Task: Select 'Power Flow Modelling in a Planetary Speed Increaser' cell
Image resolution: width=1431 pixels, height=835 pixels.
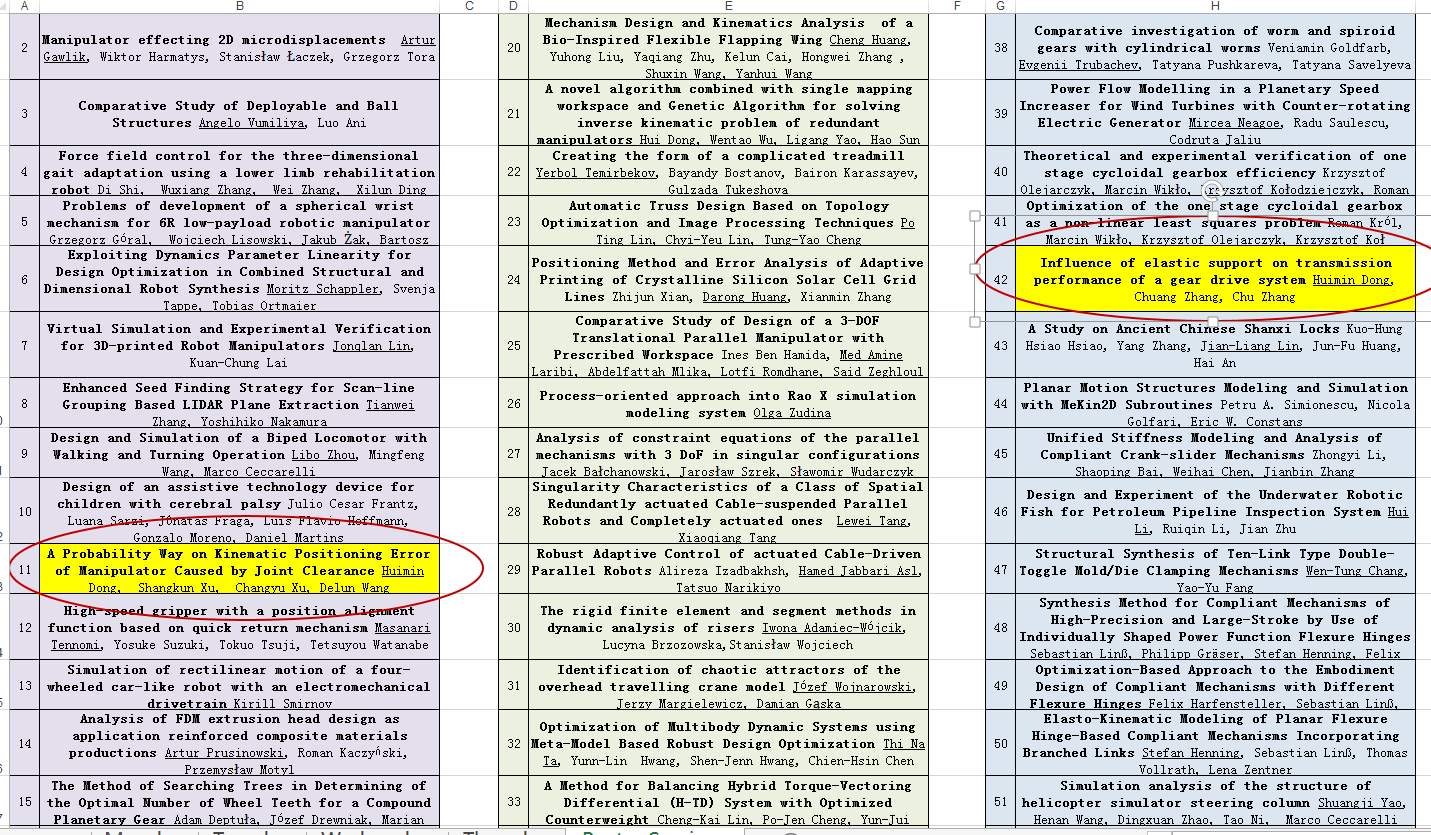Action: (1215, 113)
